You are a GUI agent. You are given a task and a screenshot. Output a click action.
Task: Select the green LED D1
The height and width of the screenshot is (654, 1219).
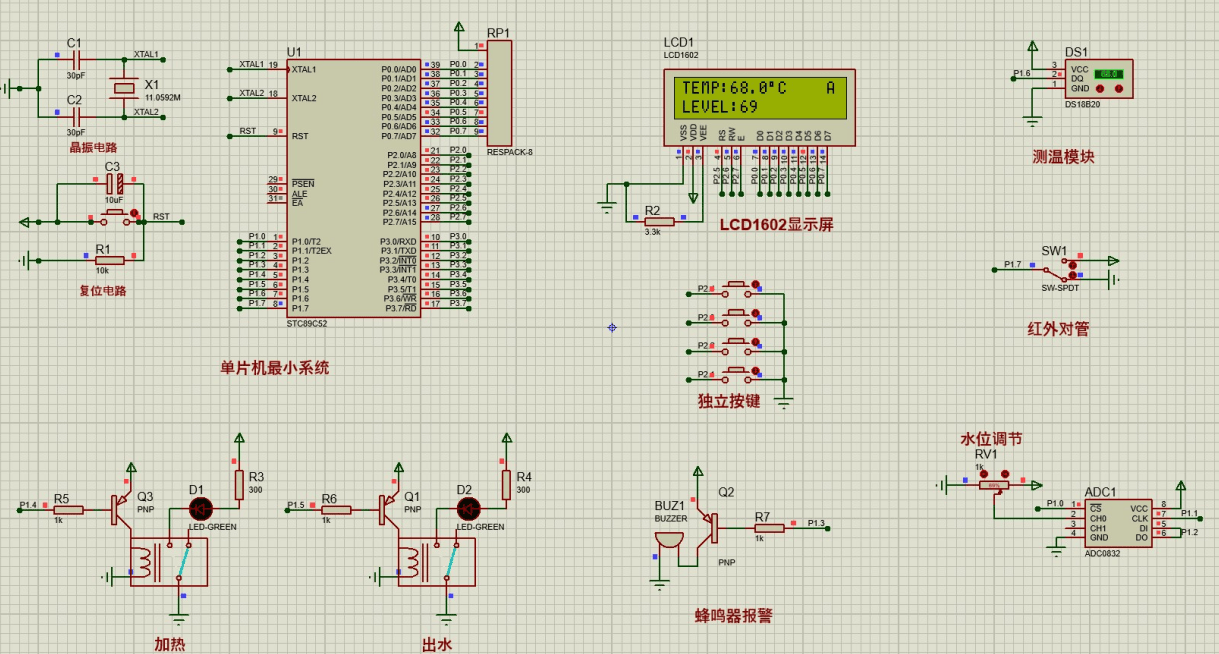pyautogui.click(x=199, y=509)
